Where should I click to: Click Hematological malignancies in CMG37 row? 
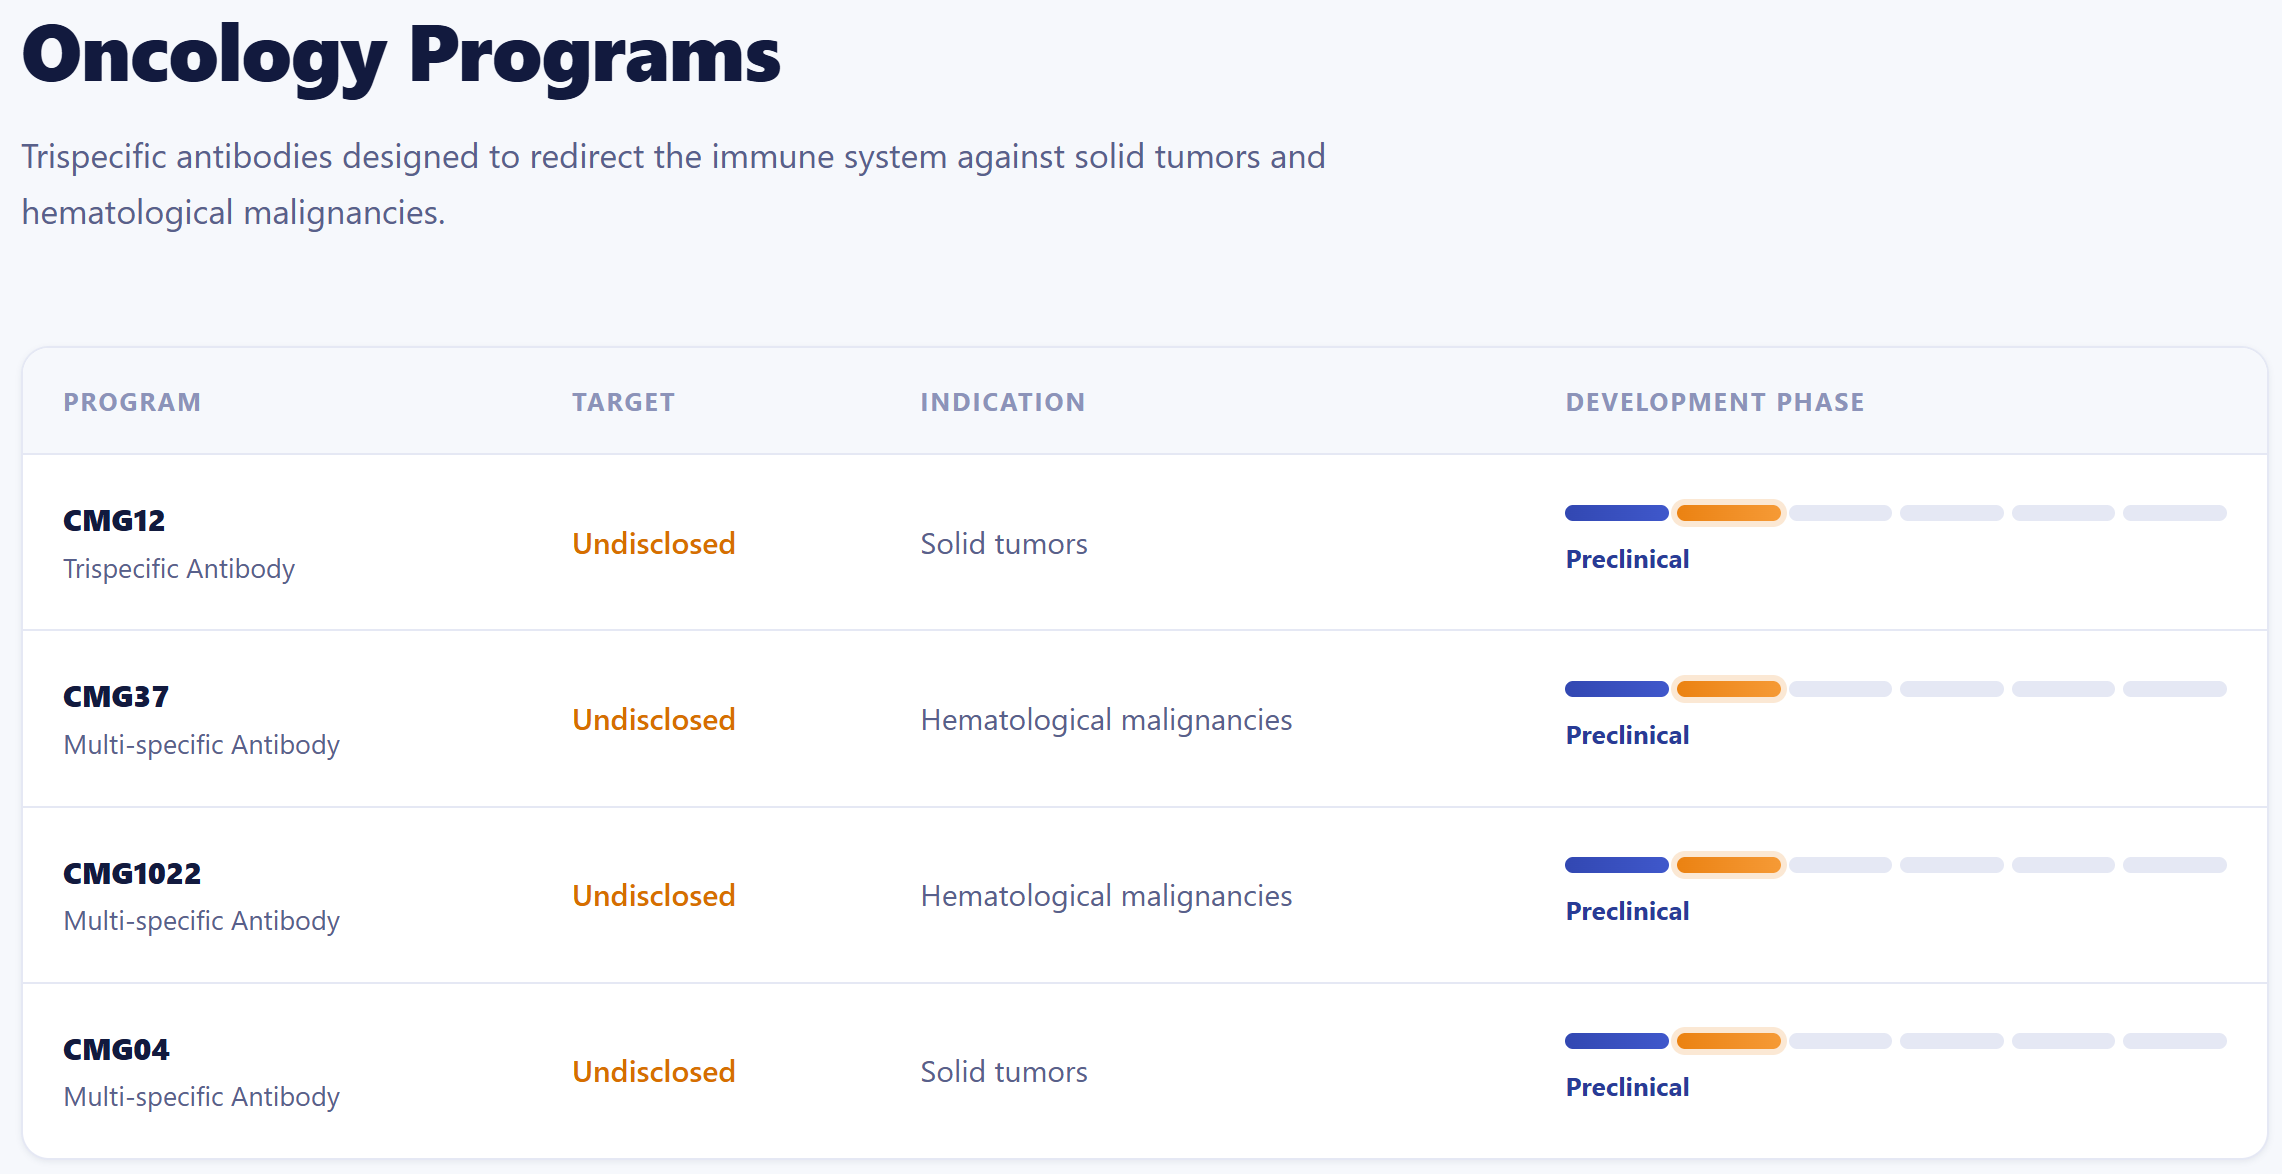[x=1106, y=720]
